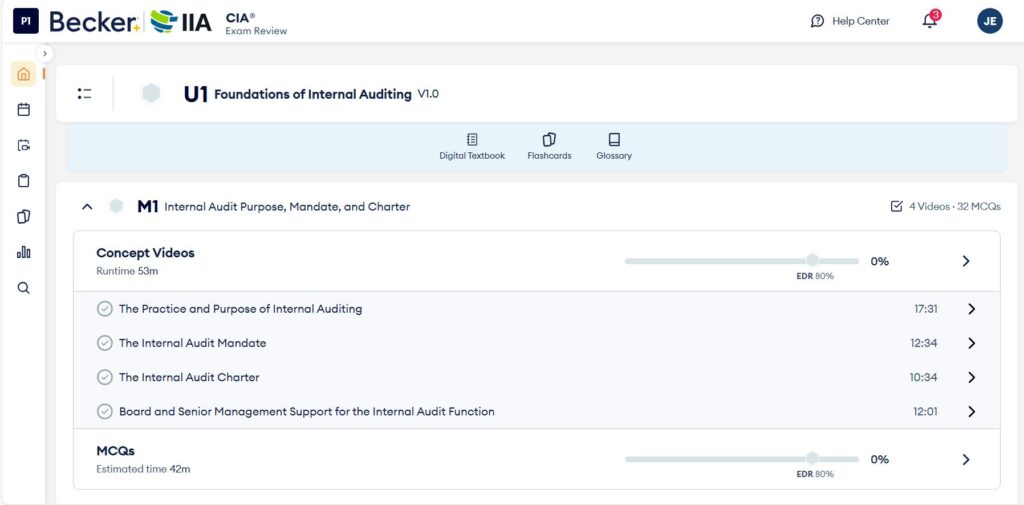Open the notifications bell icon
The height and width of the screenshot is (505, 1024).
click(x=930, y=21)
